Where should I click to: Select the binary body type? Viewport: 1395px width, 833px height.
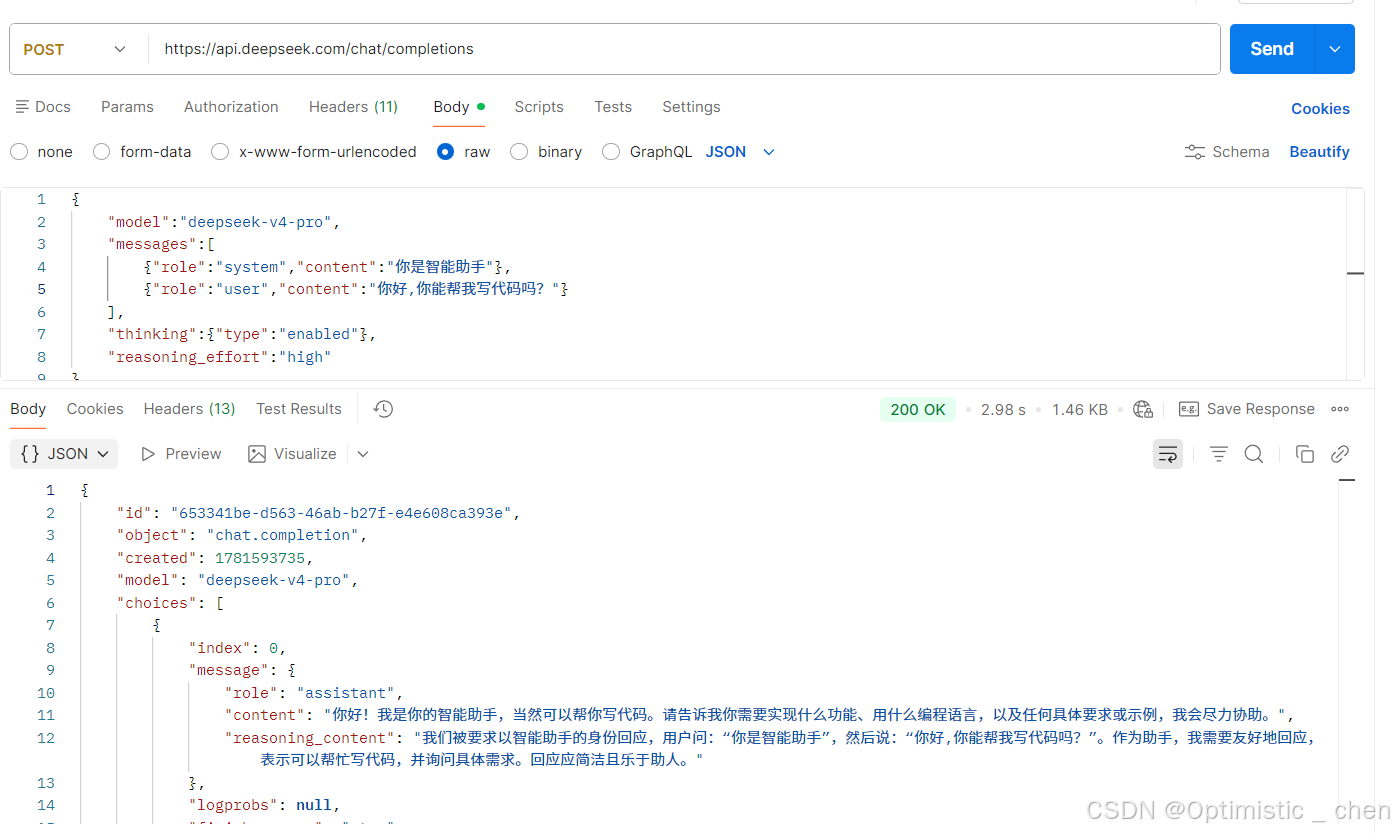click(519, 152)
